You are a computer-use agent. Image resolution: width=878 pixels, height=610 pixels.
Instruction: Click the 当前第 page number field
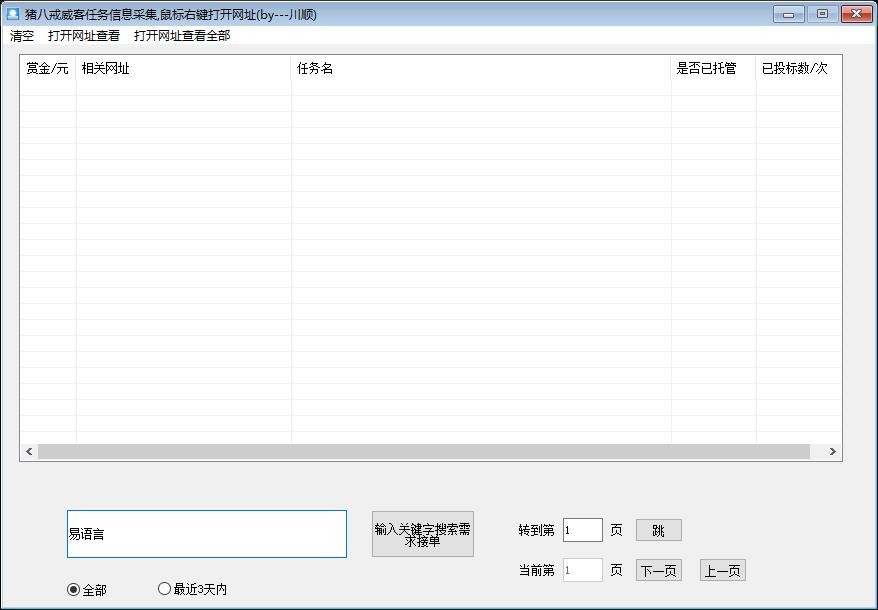(x=582, y=570)
